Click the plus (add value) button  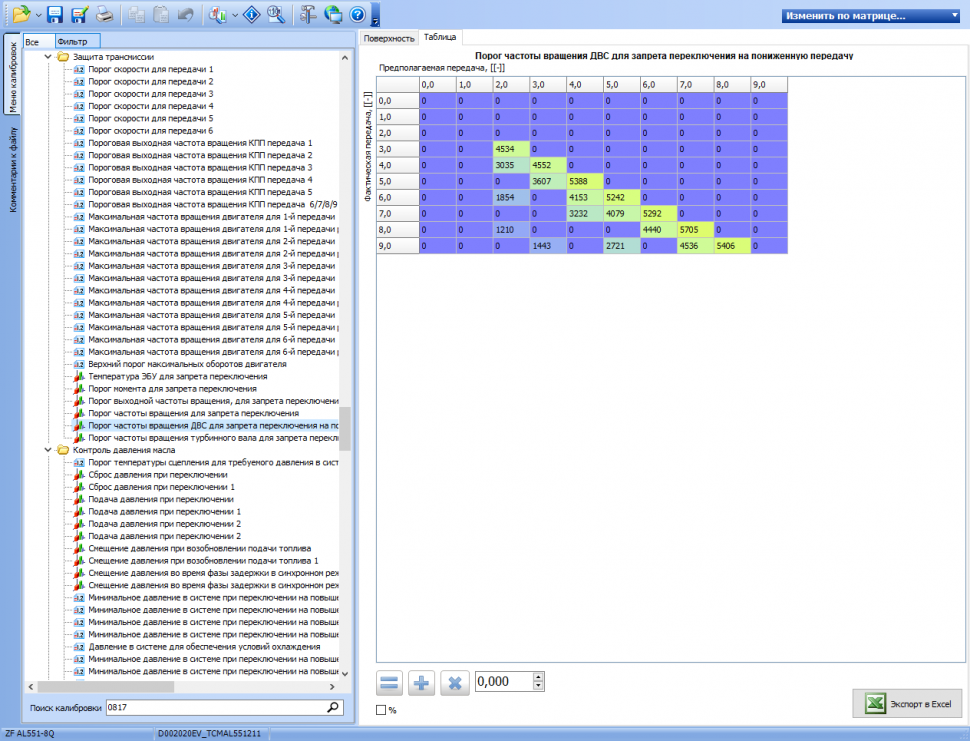pyautogui.click(x=422, y=683)
